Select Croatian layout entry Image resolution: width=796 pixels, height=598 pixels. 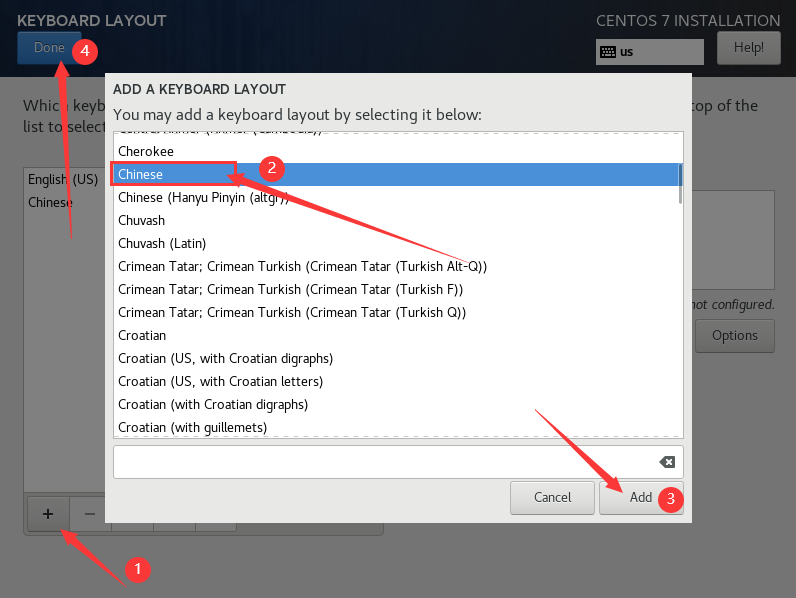(142, 335)
